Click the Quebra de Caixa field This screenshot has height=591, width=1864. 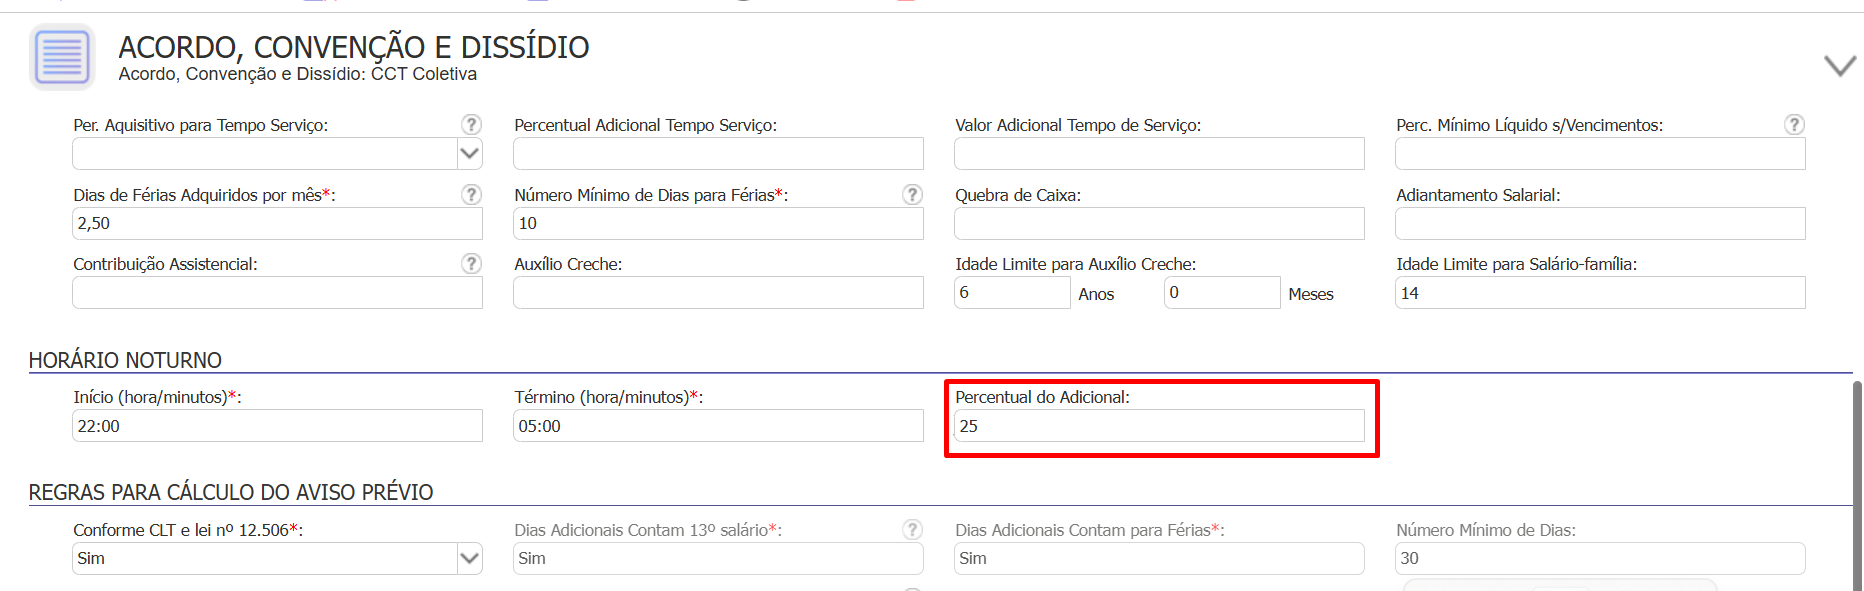pyautogui.click(x=1159, y=224)
